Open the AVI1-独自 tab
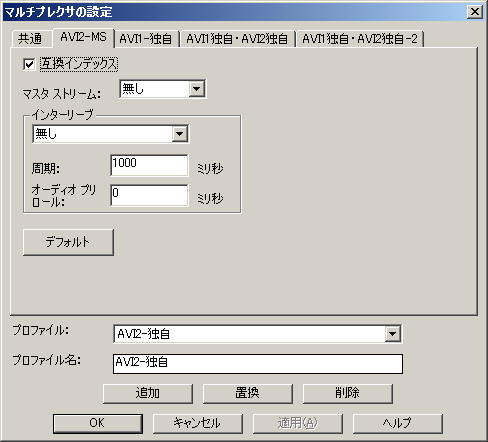The height and width of the screenshot is (442, 488). pyautogui.click(x=146, y=39)
